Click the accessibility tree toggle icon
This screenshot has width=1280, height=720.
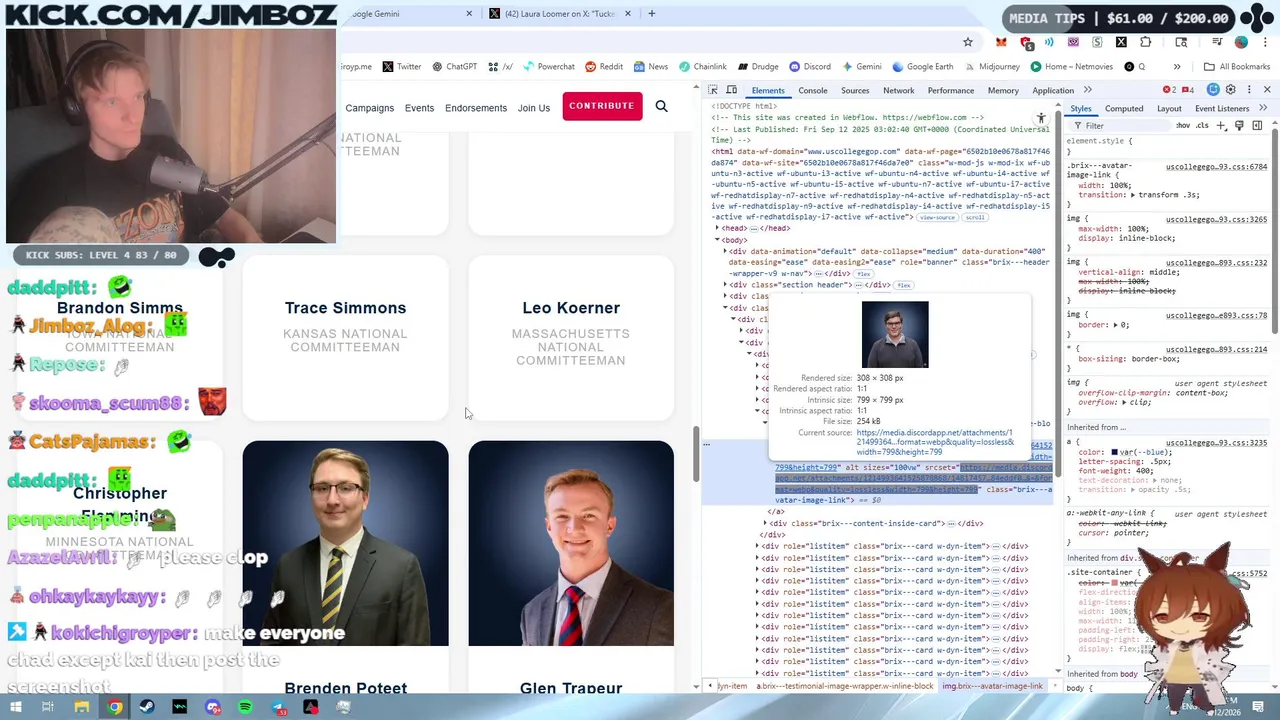pos(1041,118)
